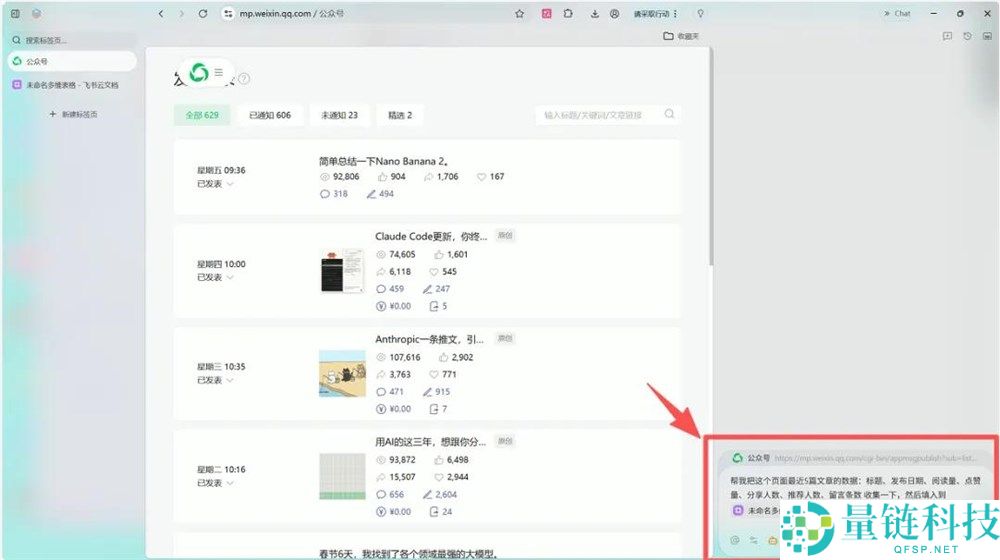Click the pencil icon showing 247
Screen dimensions: 1000x560
pos(427,289)
